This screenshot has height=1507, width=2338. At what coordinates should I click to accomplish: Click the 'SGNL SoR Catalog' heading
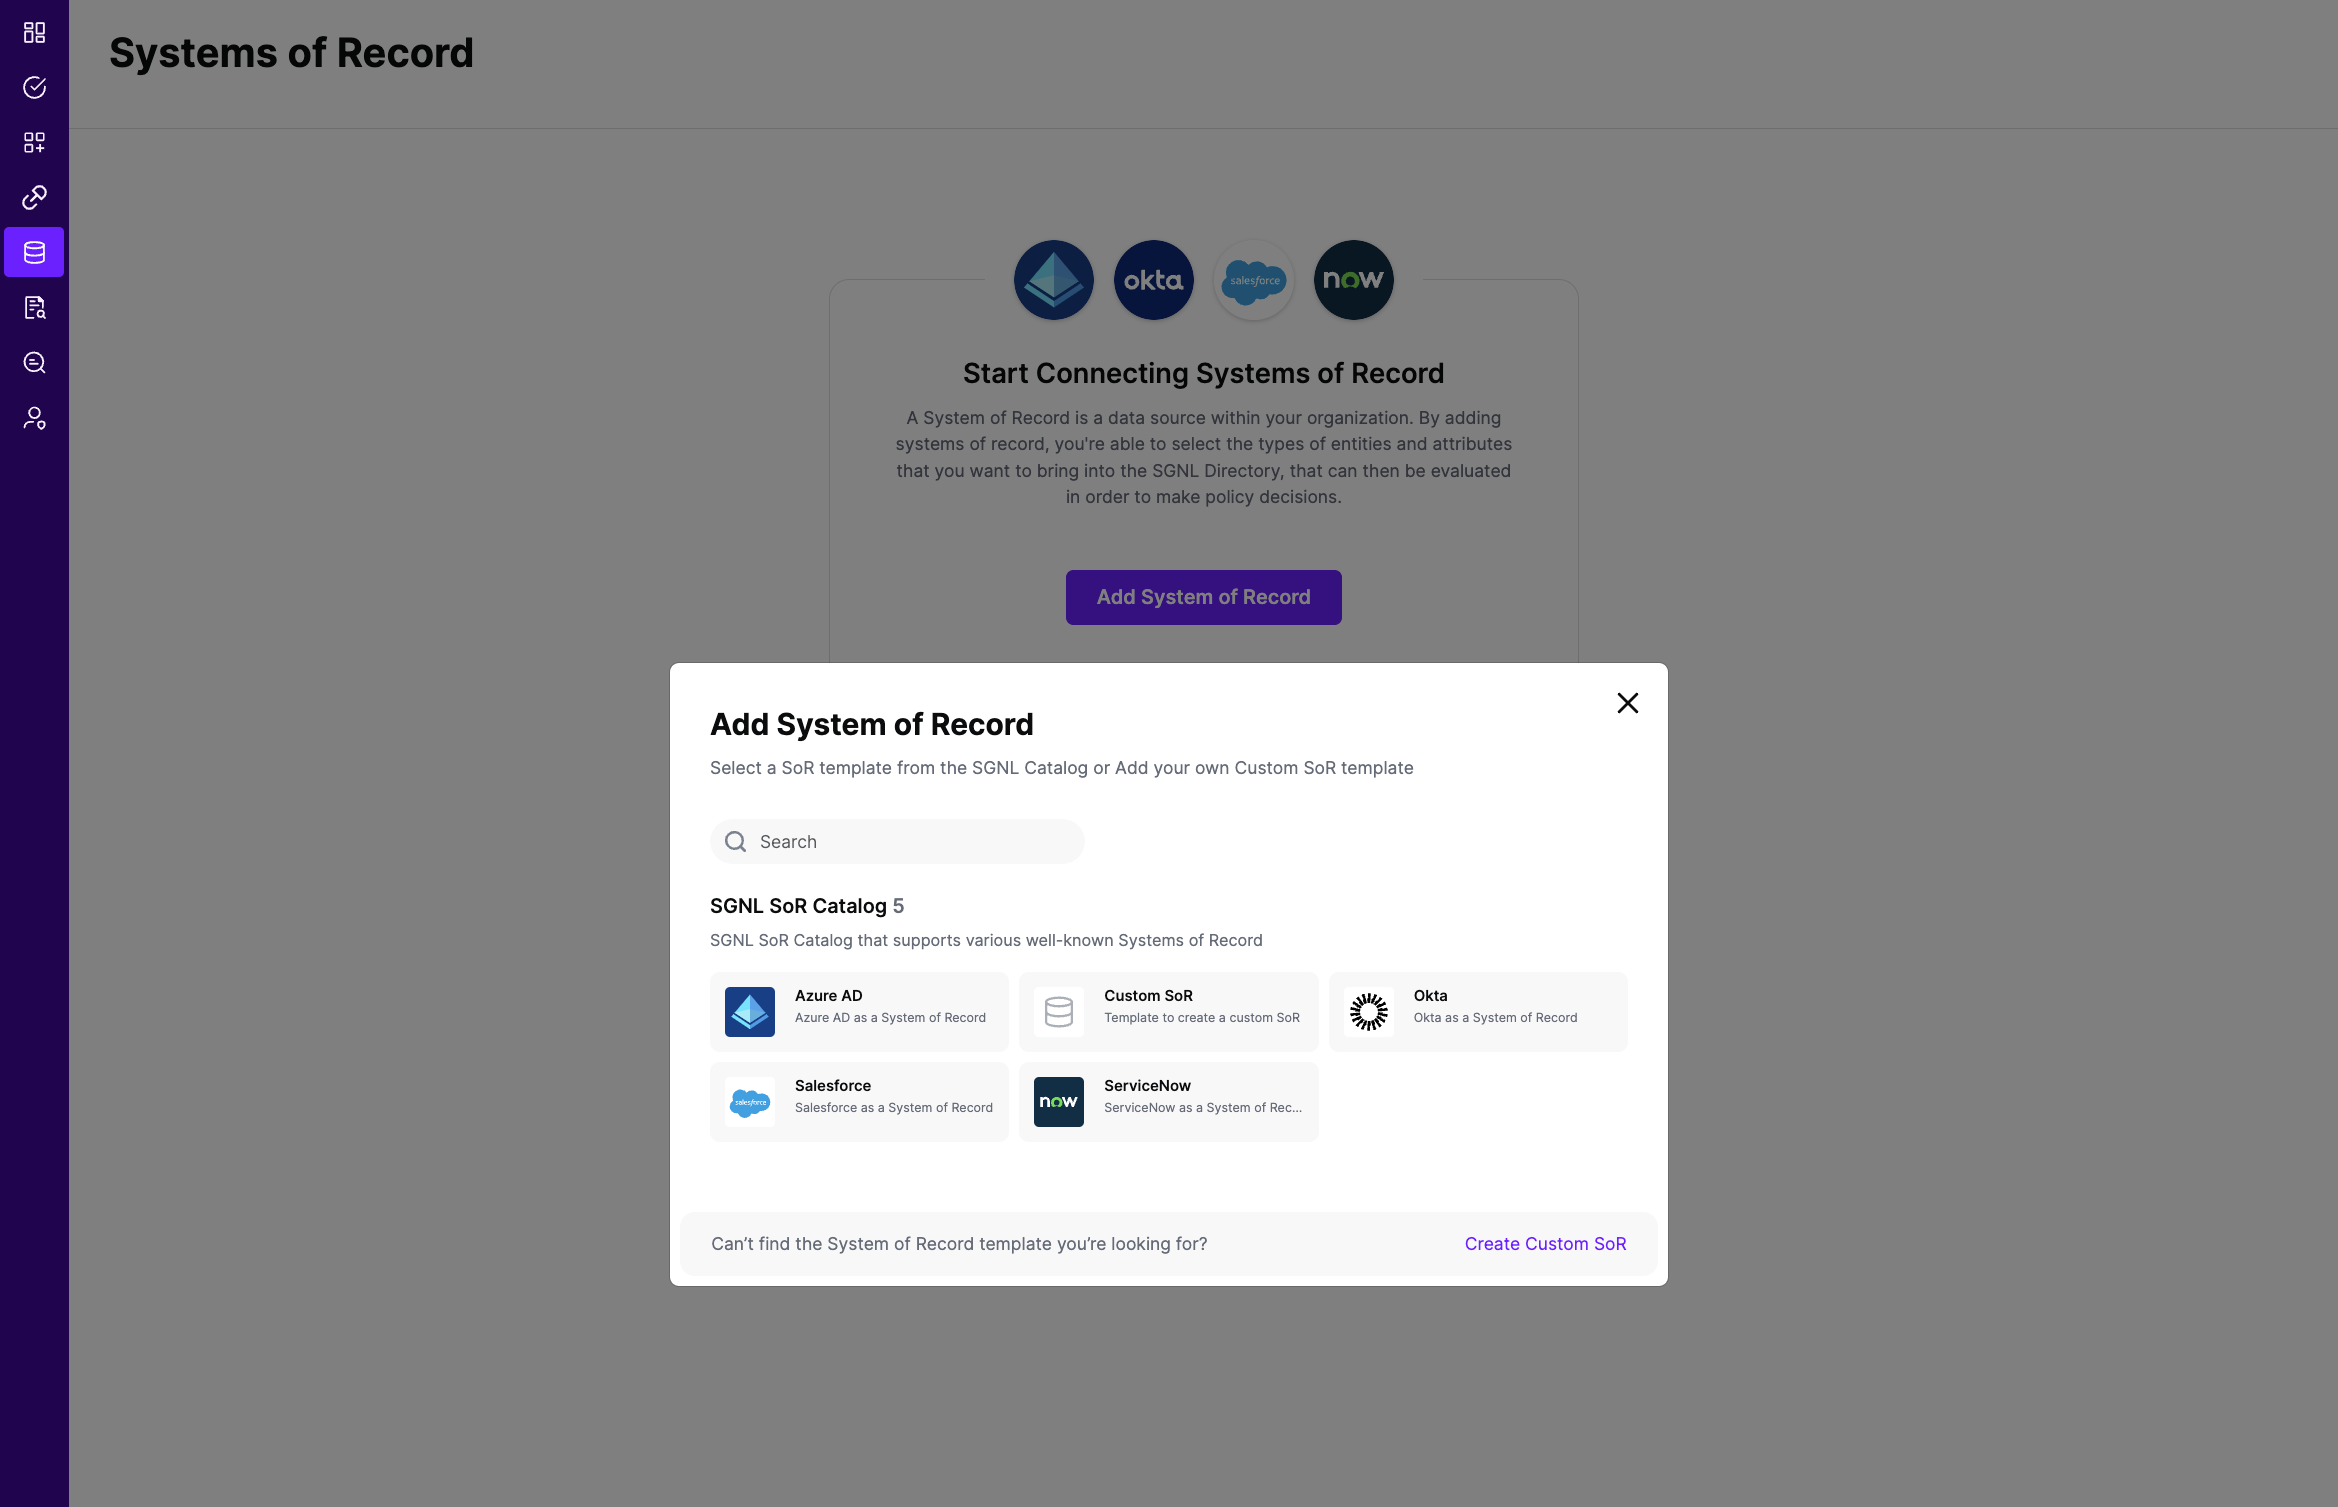coord(798,906)
